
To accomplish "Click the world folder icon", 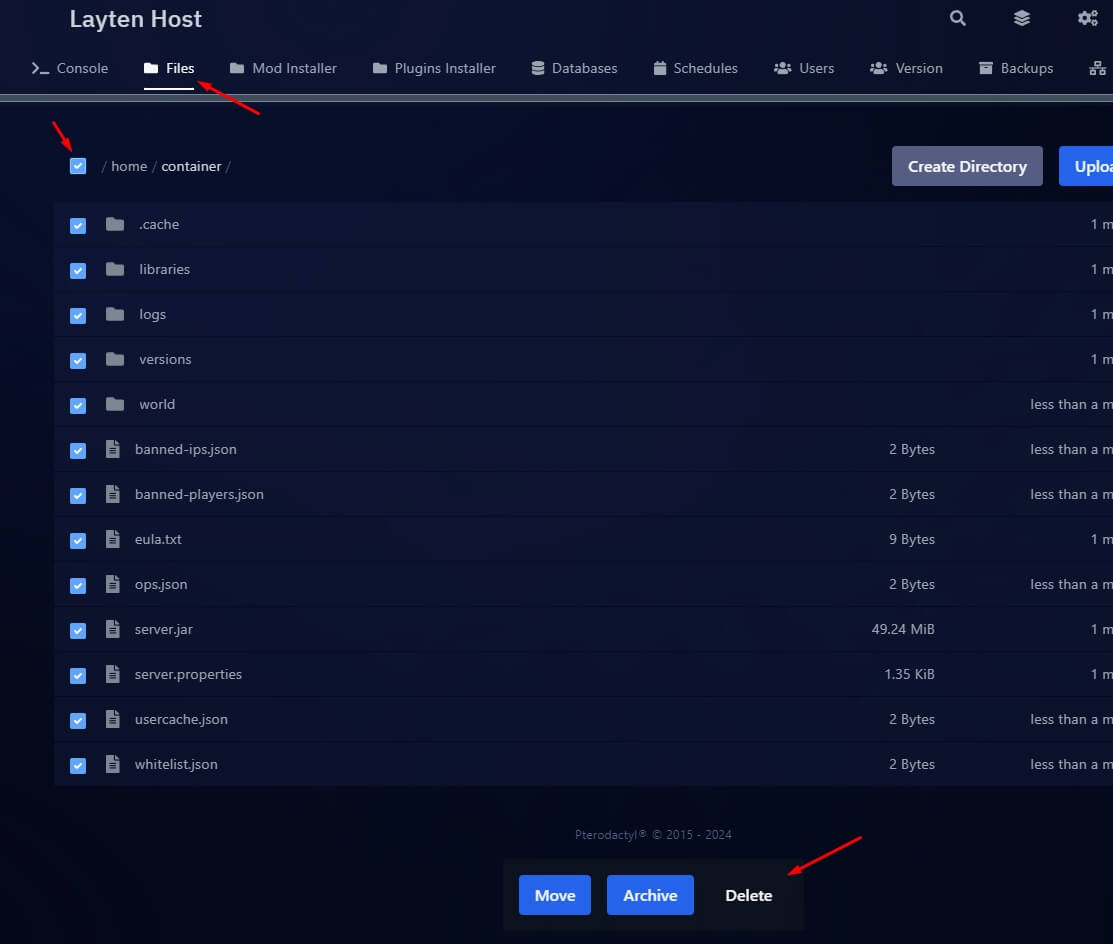I will pos(115,404).
